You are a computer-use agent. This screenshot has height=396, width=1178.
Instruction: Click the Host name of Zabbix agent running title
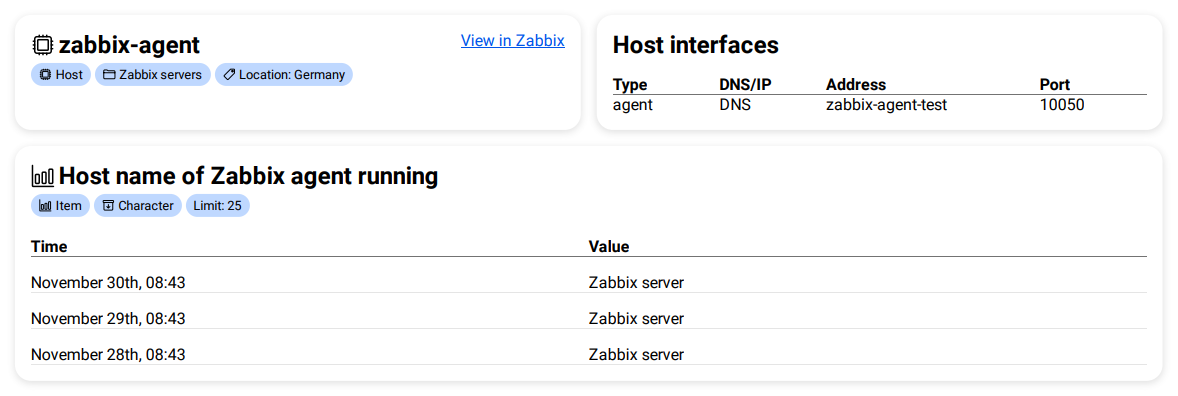[248, 177]
